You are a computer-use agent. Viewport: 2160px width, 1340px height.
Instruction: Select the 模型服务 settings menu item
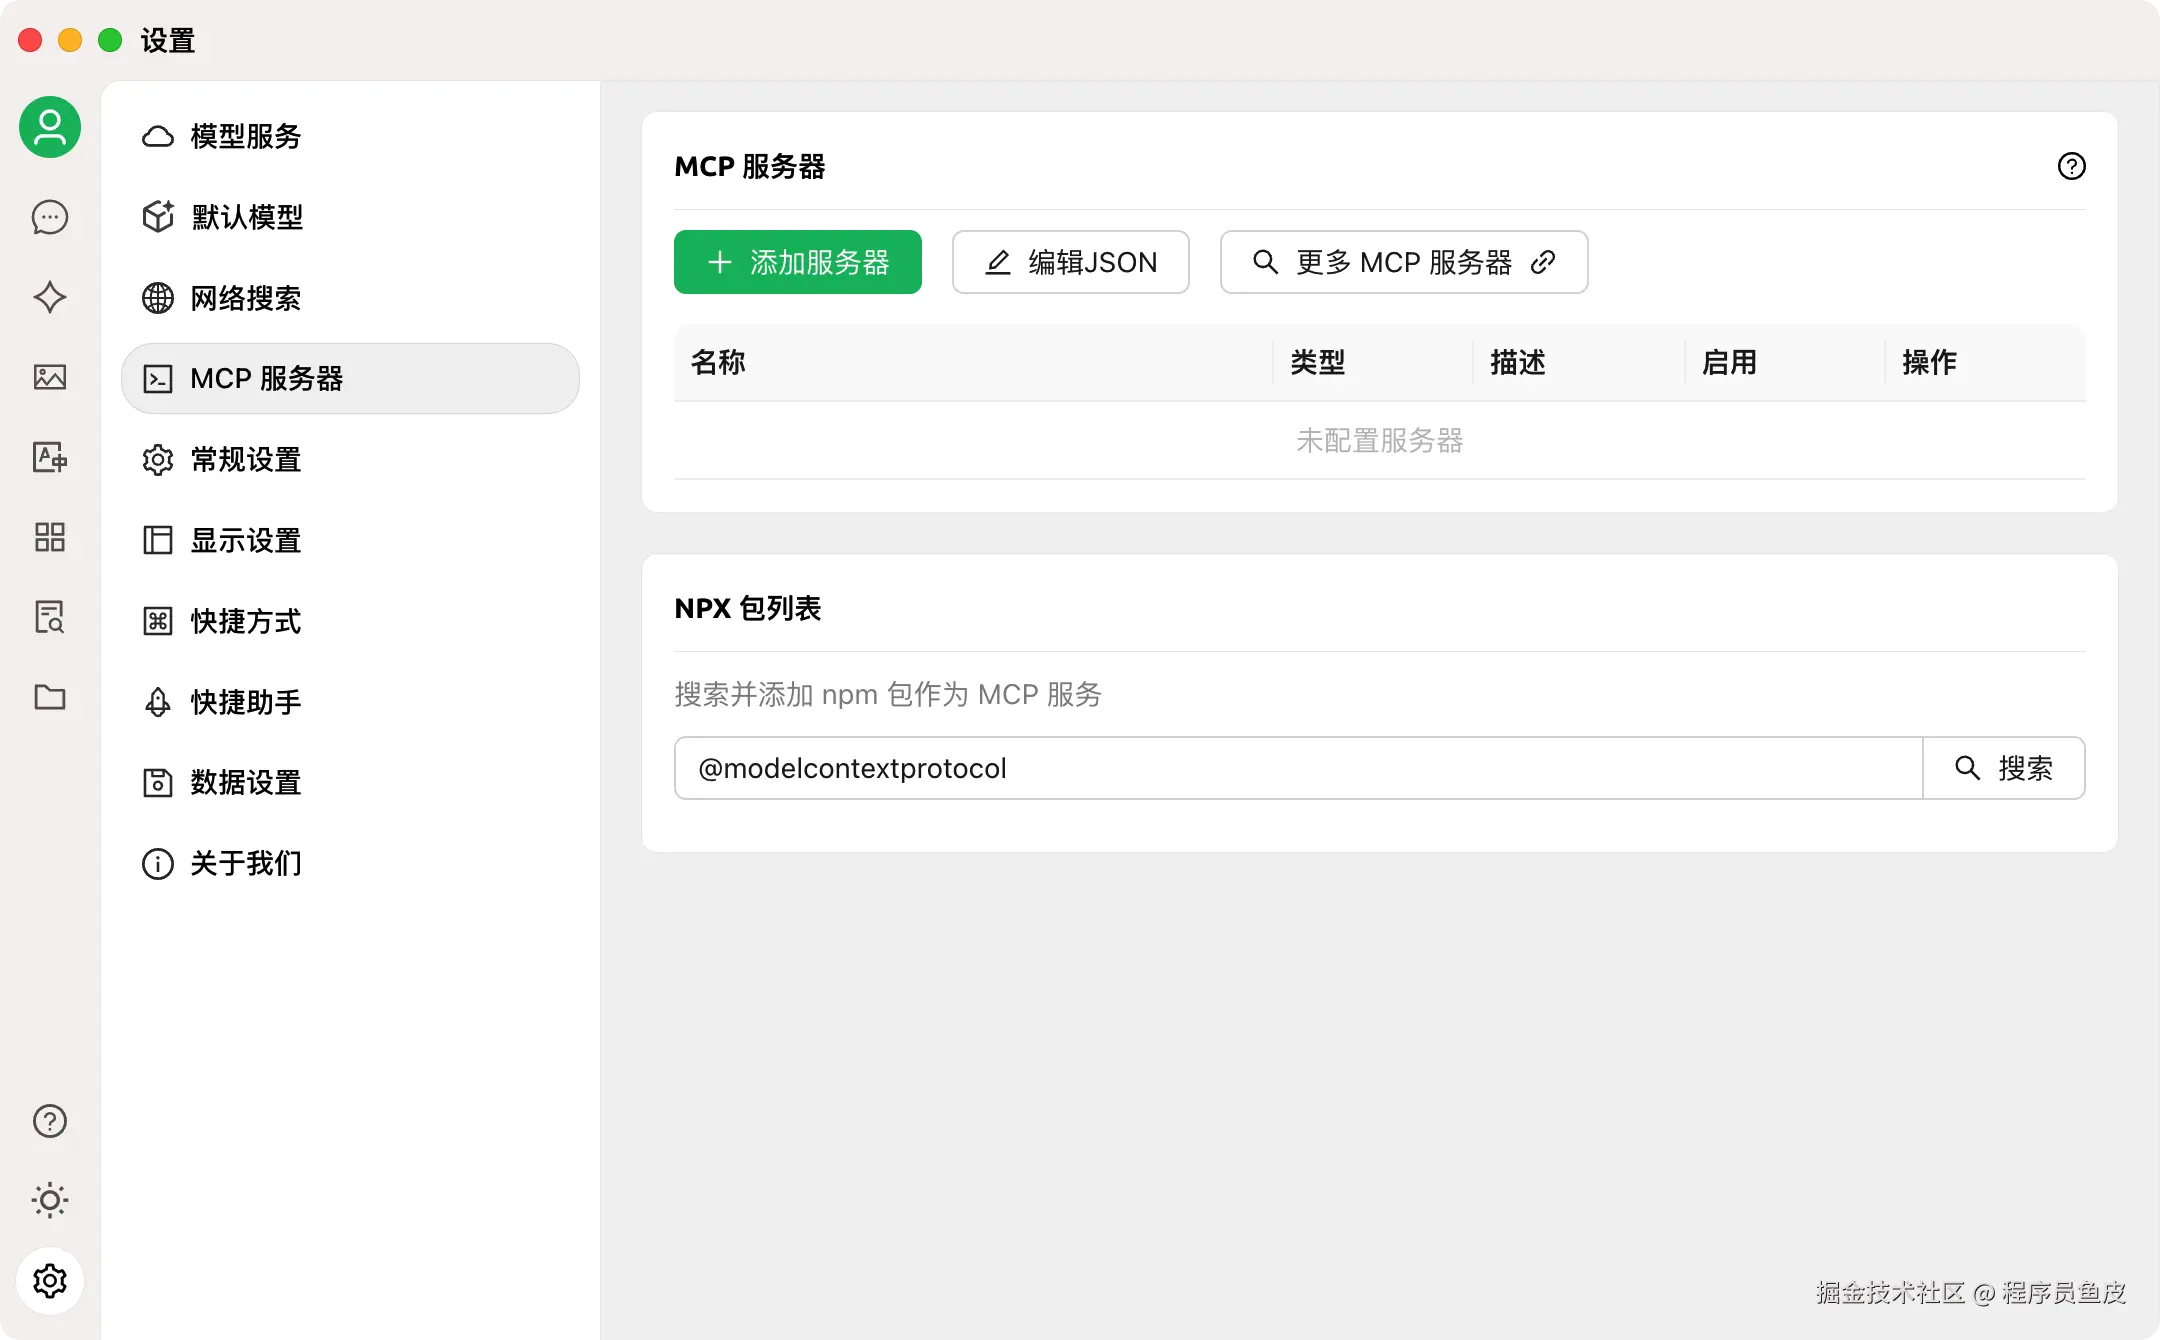246,136
